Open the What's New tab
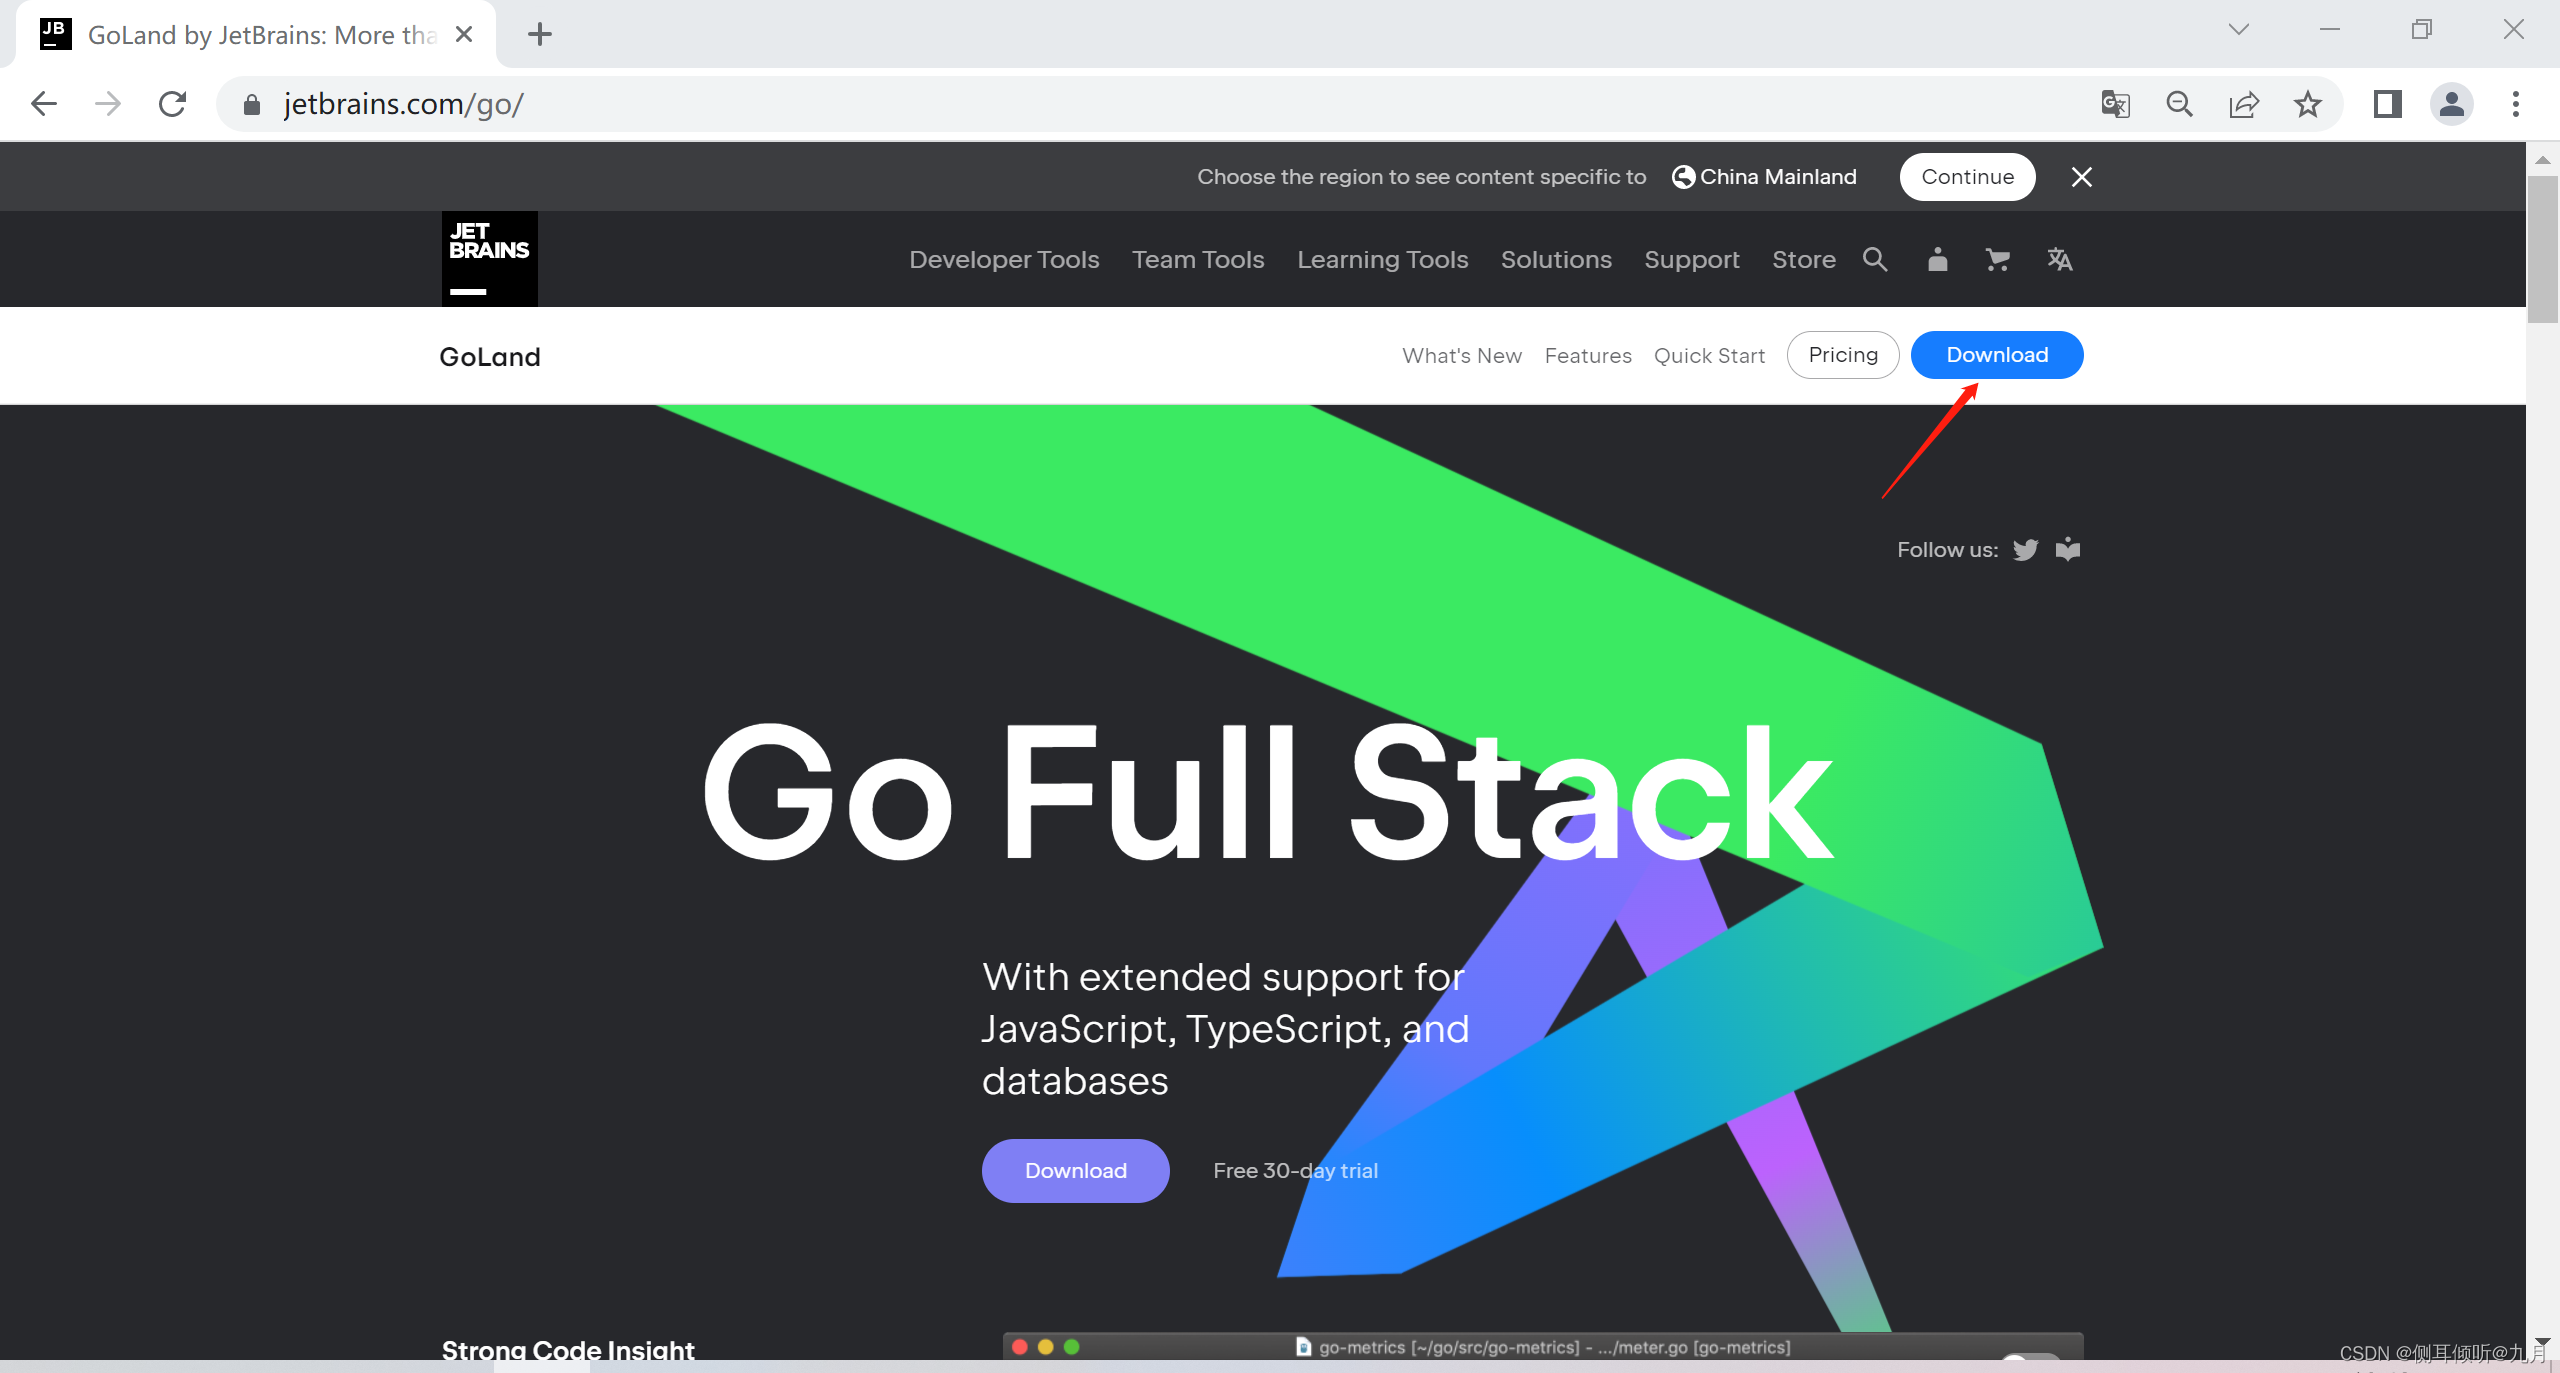 coord(1461,356)
